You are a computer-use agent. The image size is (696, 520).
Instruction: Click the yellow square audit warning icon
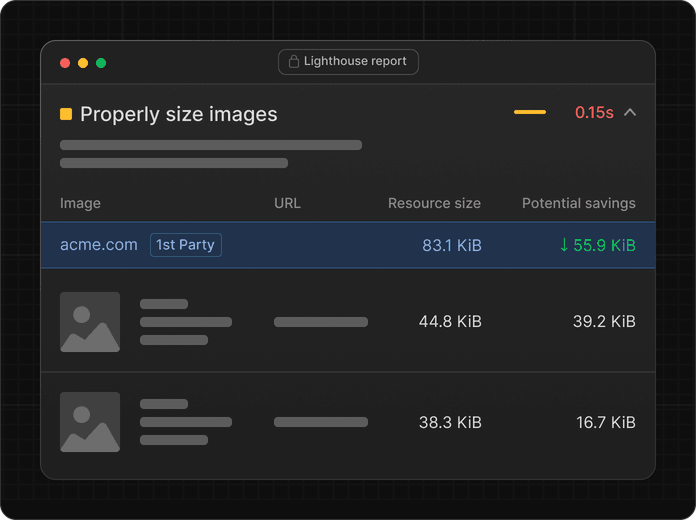coord(66,114)
